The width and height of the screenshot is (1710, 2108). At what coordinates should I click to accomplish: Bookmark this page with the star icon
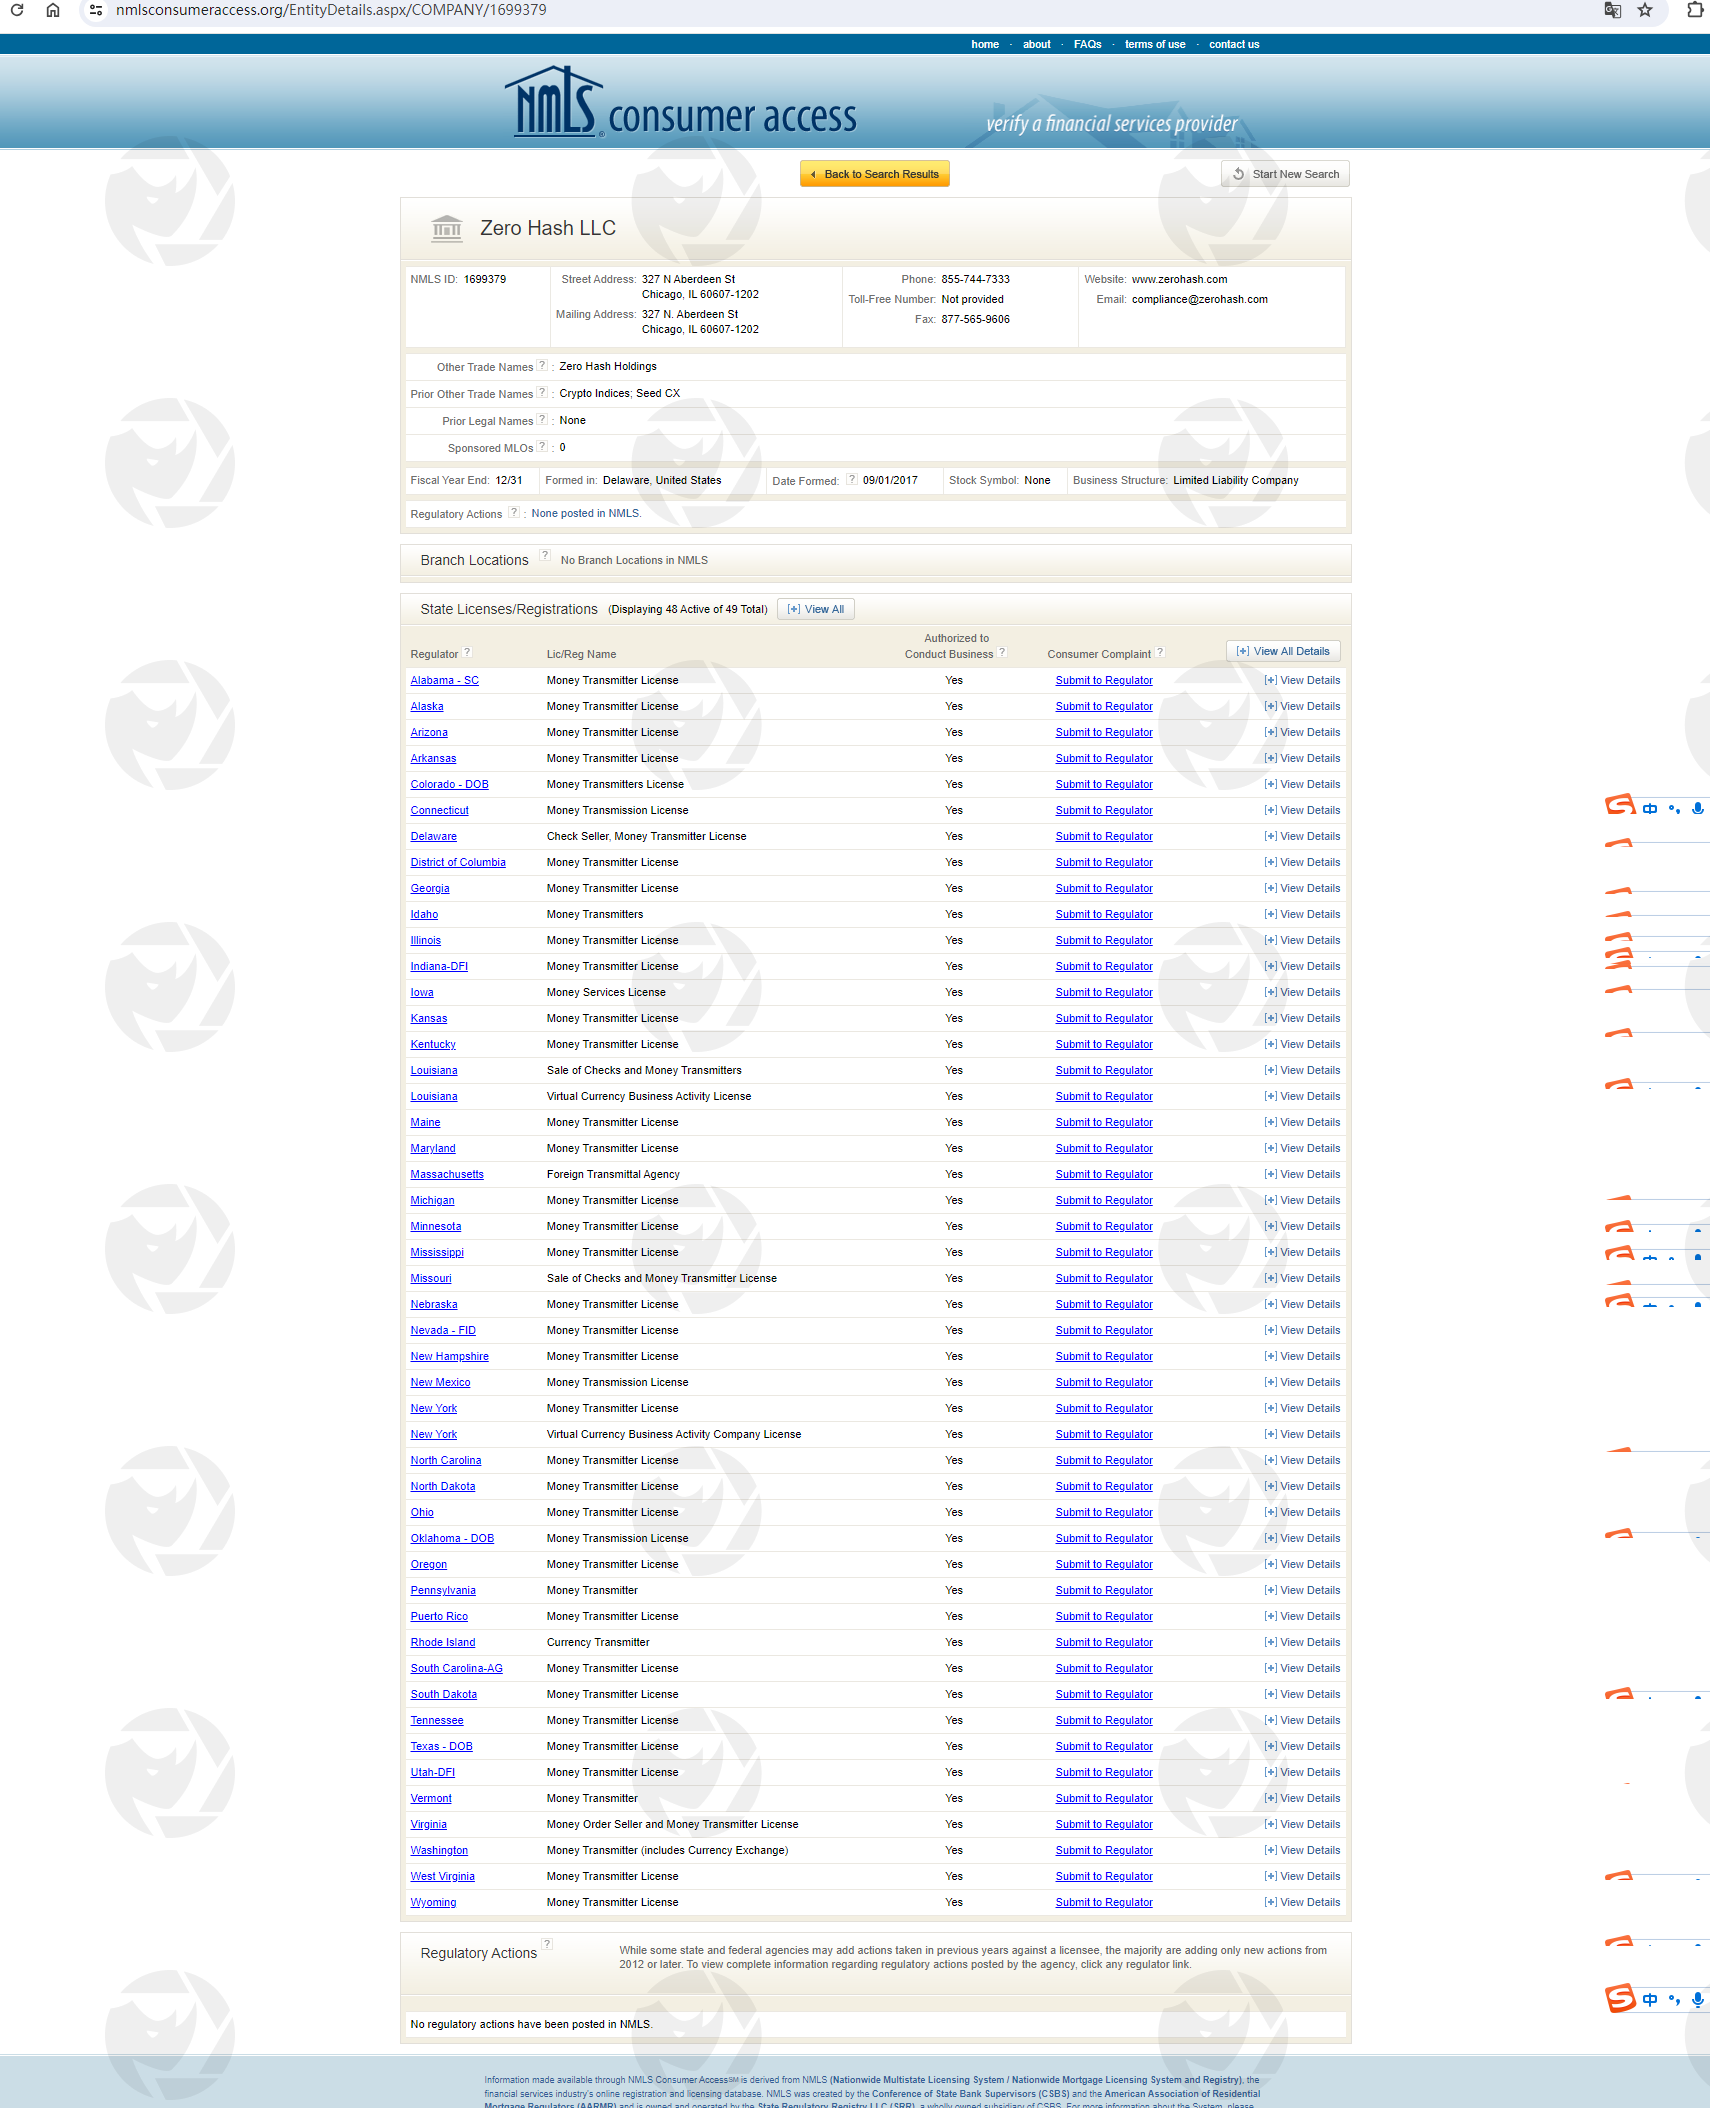coord(1645,10)
